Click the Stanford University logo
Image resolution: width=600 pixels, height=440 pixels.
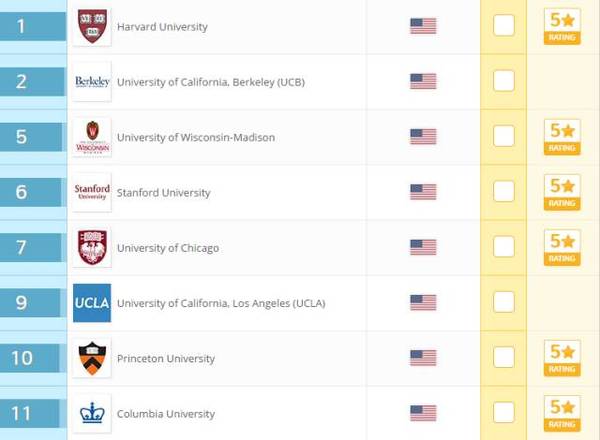click(x=92, y=192)
